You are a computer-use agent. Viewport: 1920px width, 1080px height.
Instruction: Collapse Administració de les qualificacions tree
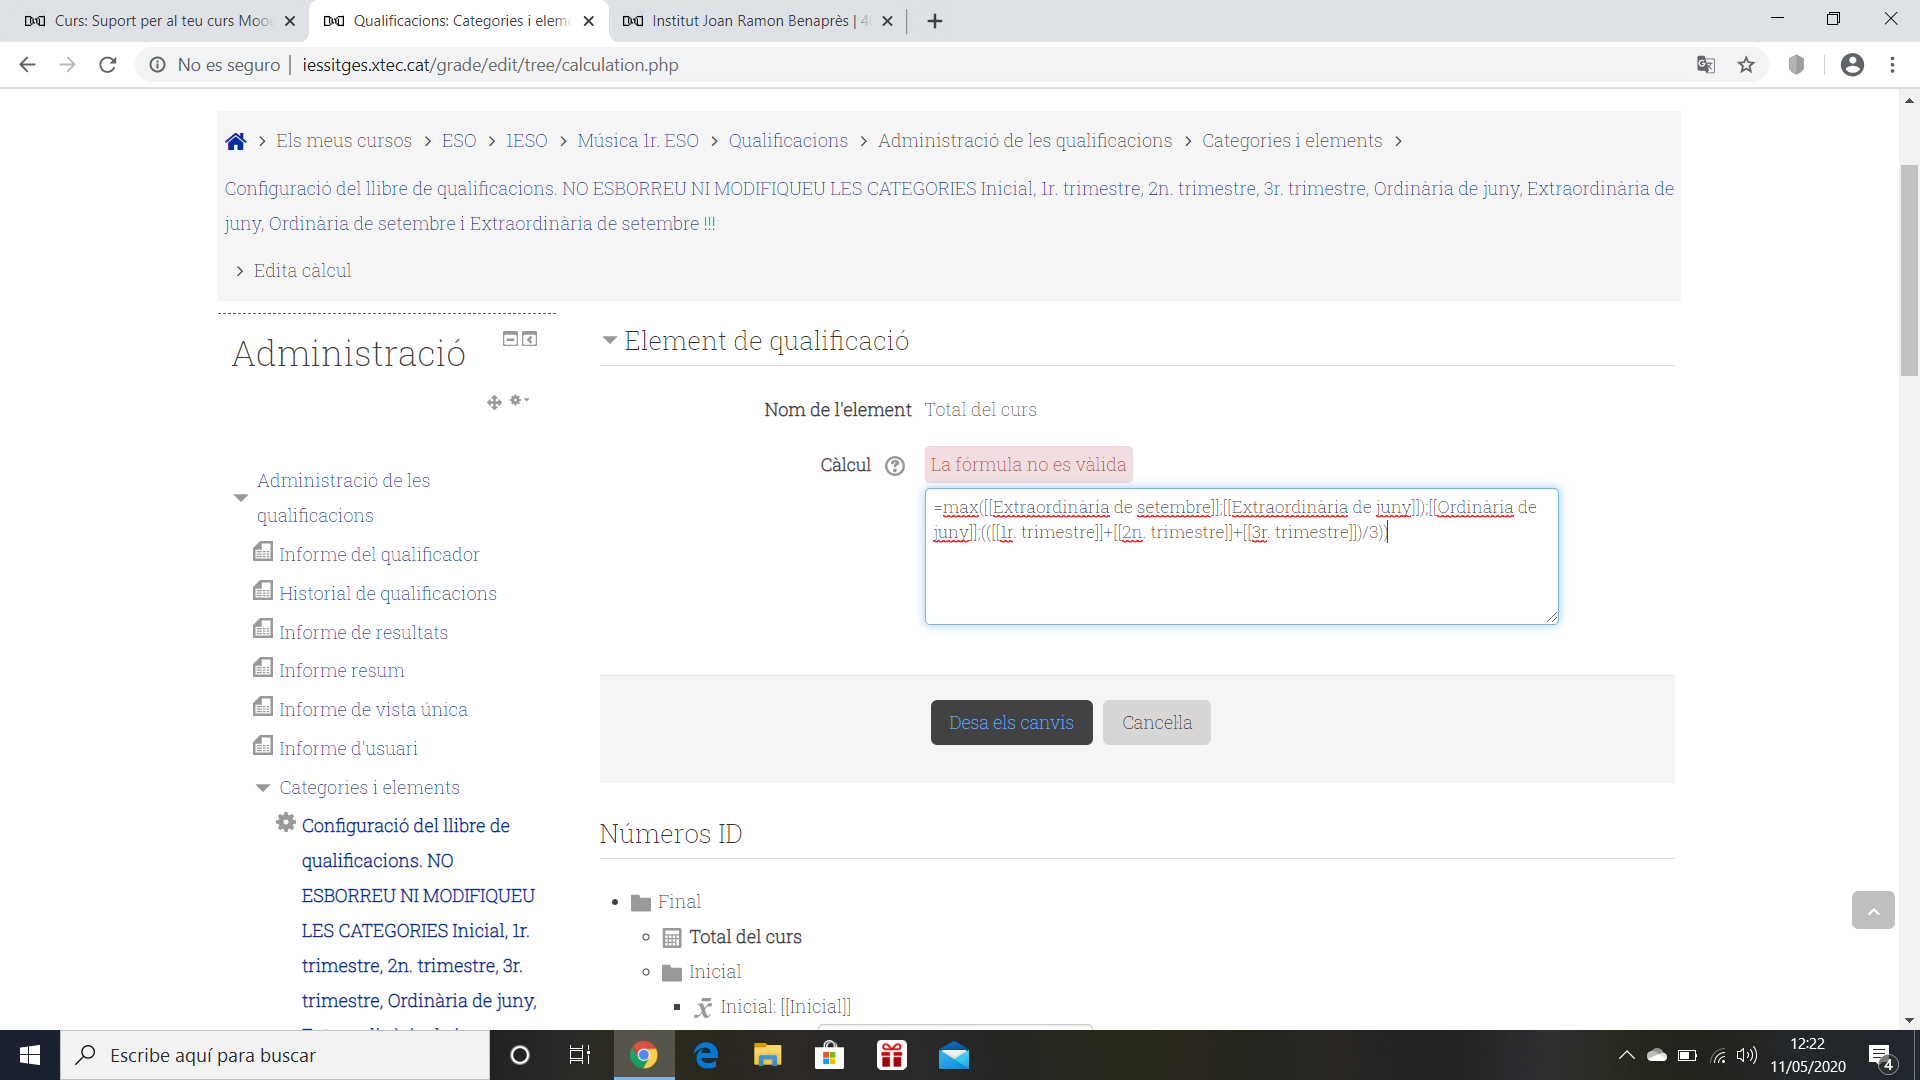[240, 498]
